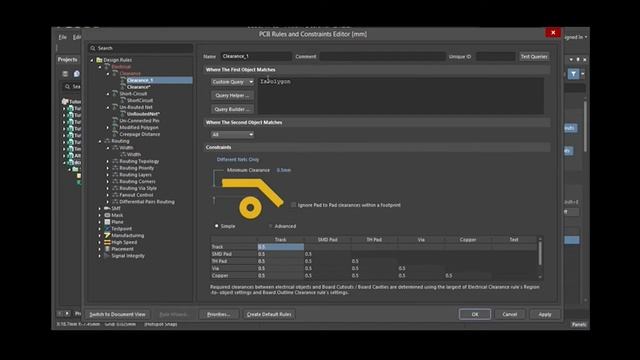
Task: Toggle Ignore Pad to Pad clearances checkbox
Action: [293, 205]
